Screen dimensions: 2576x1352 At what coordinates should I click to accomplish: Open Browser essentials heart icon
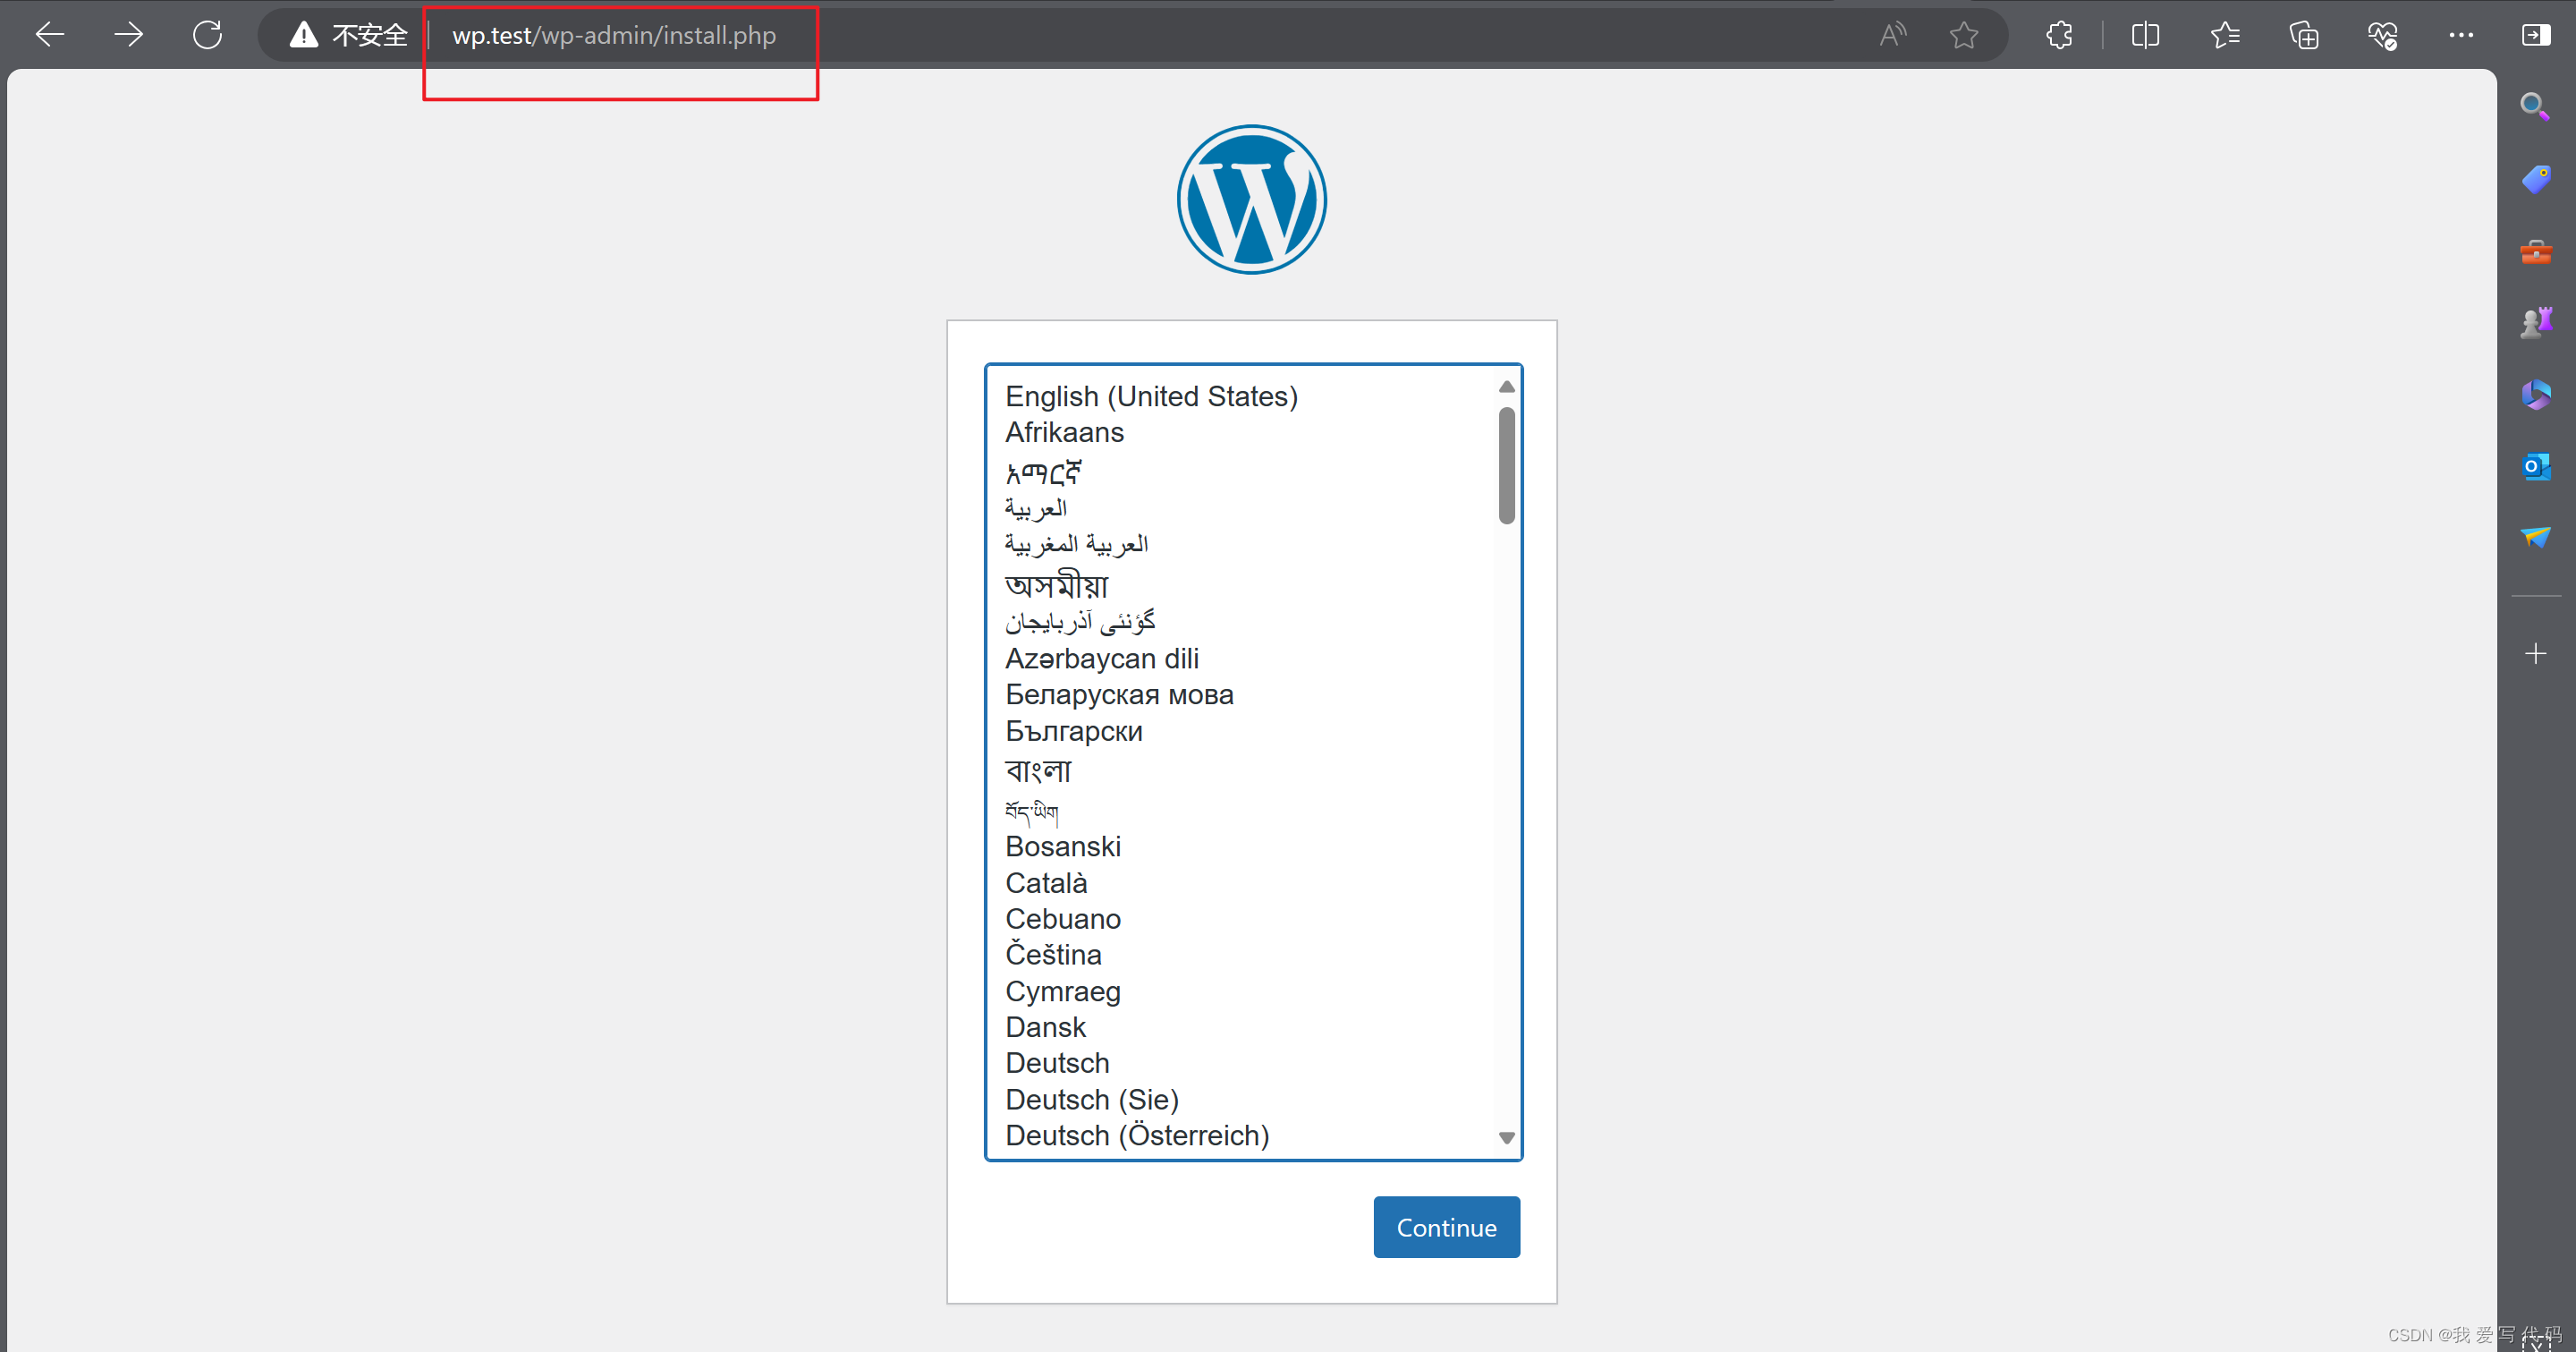pyautogui.click(x=2383, y=34)
